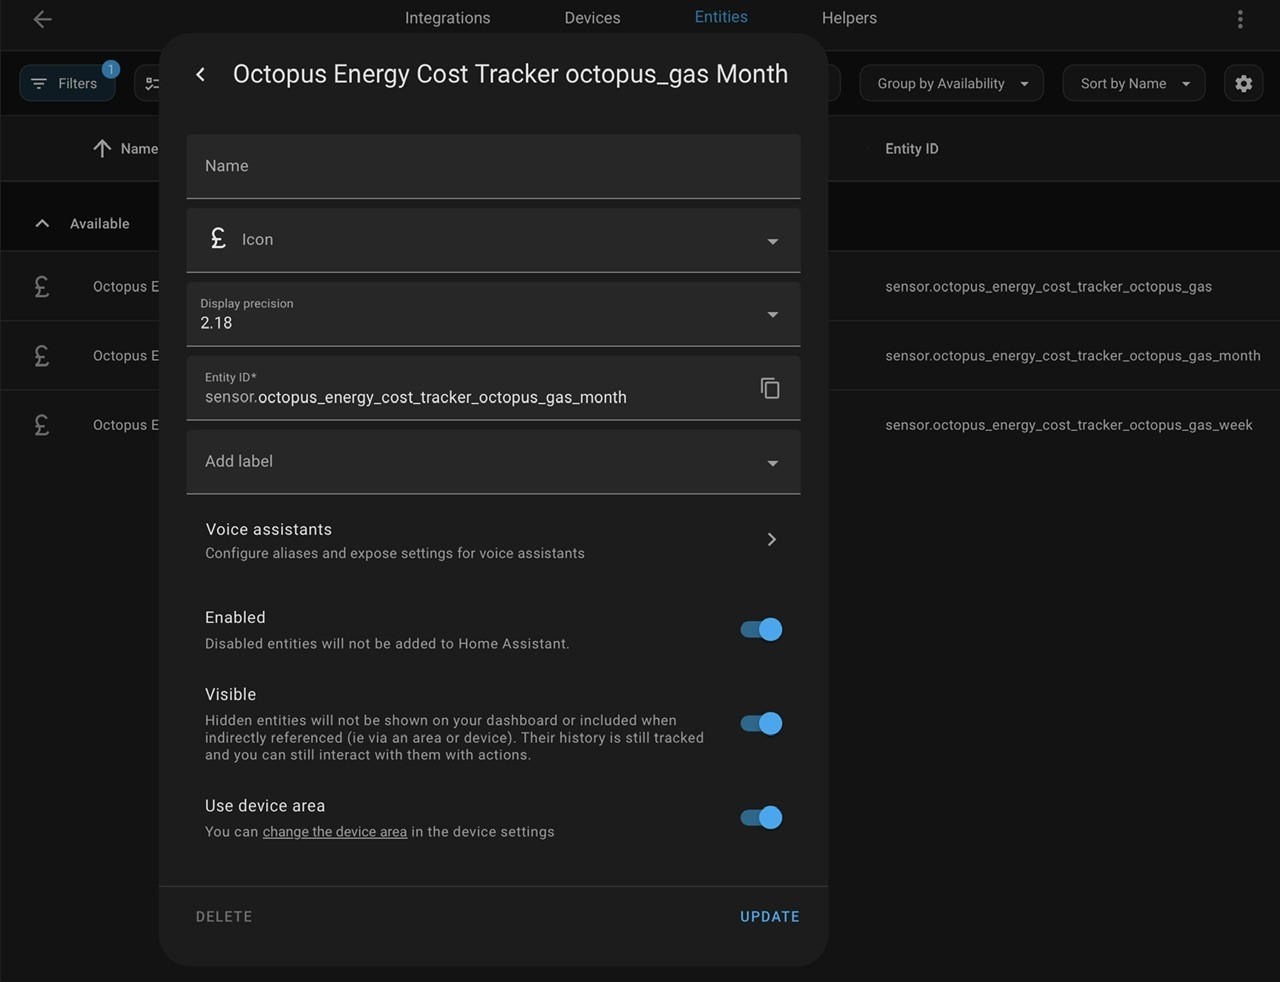Image resolution: width=1280 pixels, height=982 pixels.
Task: Open the Filters button
Action: pos(67,84)
